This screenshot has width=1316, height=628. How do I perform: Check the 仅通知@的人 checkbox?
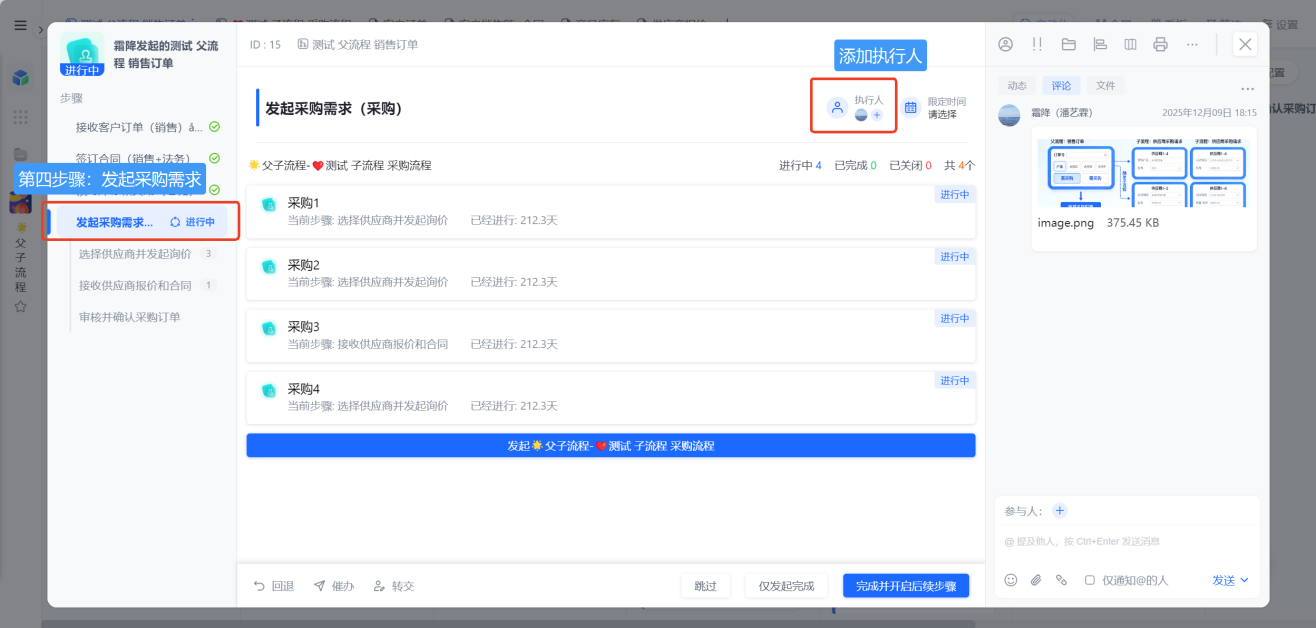point(1090,580)
